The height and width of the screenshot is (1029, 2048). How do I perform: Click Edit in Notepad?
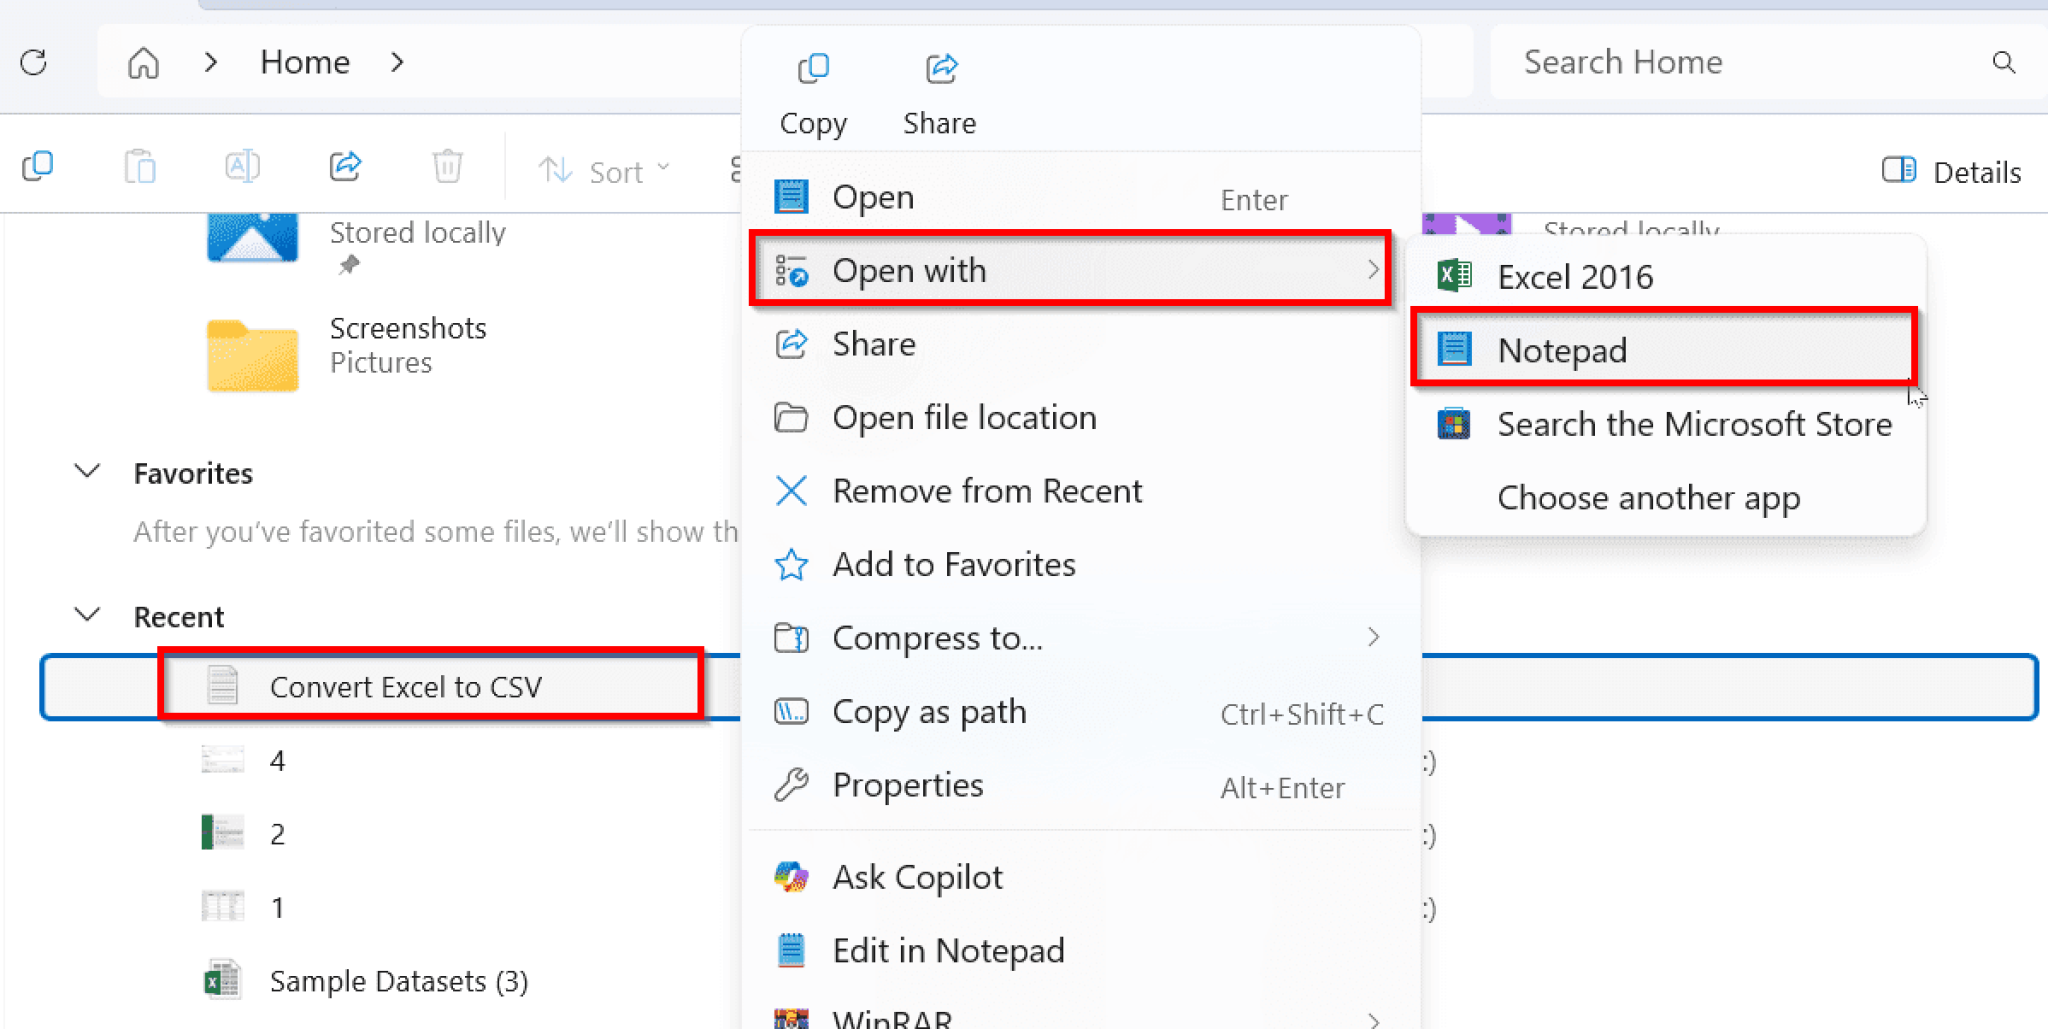tap(948, 950)
